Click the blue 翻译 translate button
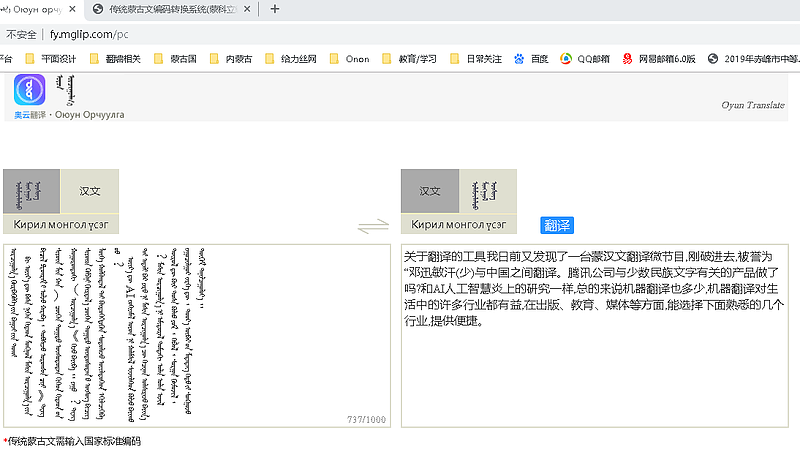 [x=557, y=225]
